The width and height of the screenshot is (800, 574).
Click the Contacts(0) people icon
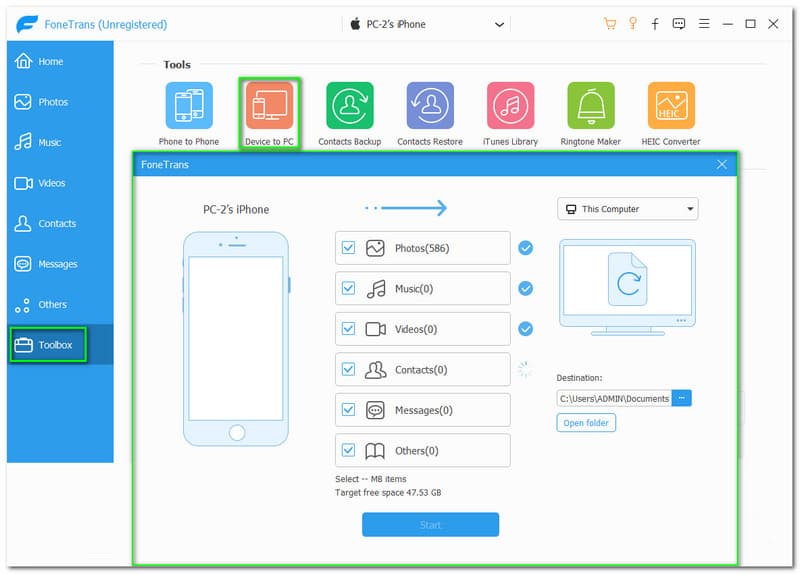pos(376,370)
